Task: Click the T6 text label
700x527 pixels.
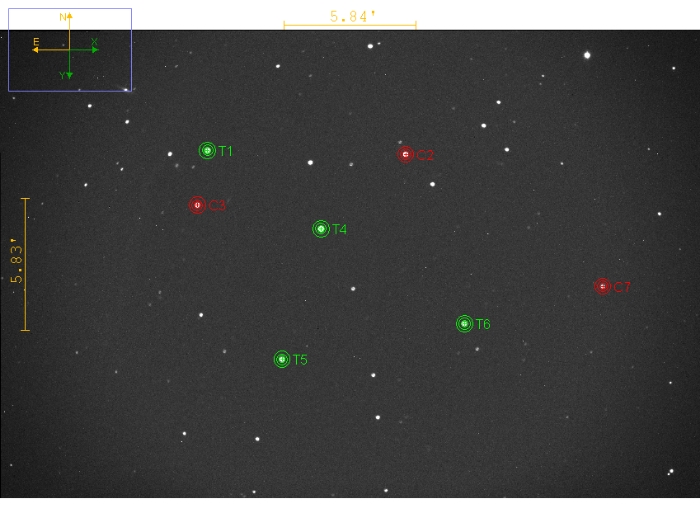Action: point(483,325)
